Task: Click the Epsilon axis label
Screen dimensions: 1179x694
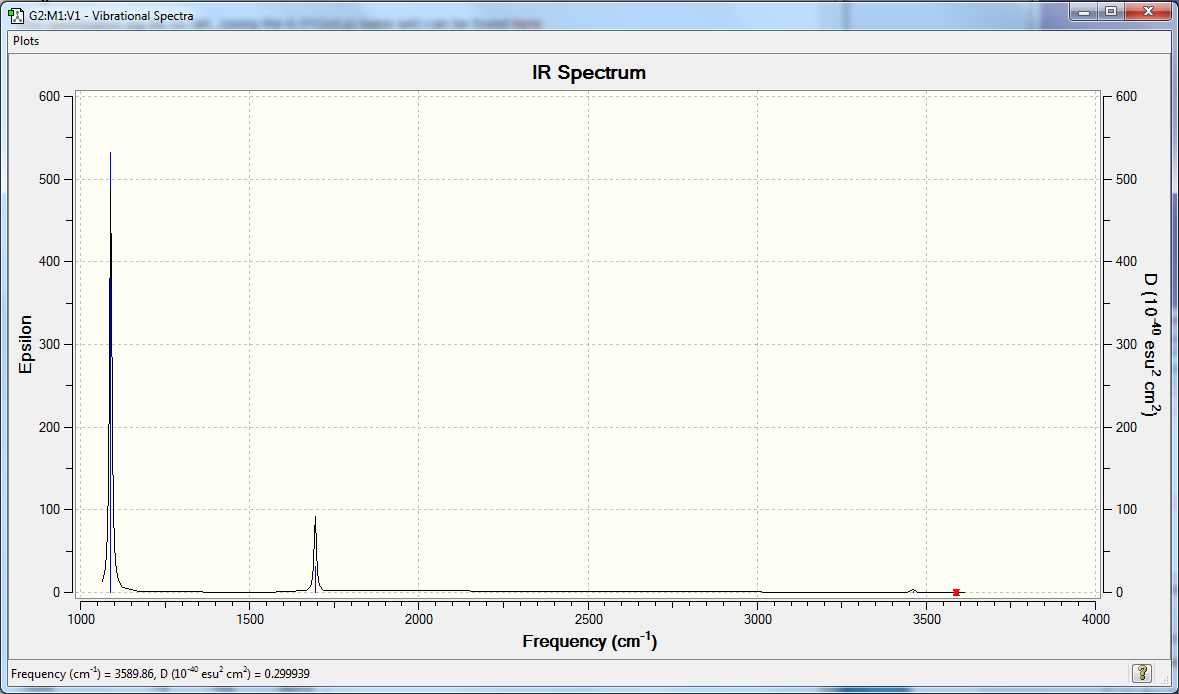Action: pos(26,344)
